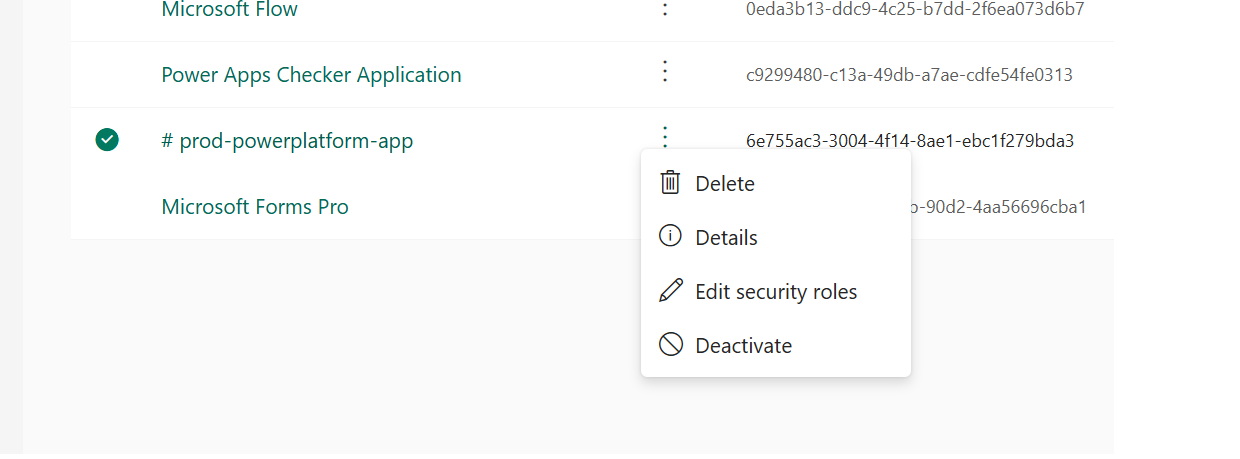1240x459 pixels.
Task: Click the prohibited circle icon for Deactivate
Action: (670, 345)
